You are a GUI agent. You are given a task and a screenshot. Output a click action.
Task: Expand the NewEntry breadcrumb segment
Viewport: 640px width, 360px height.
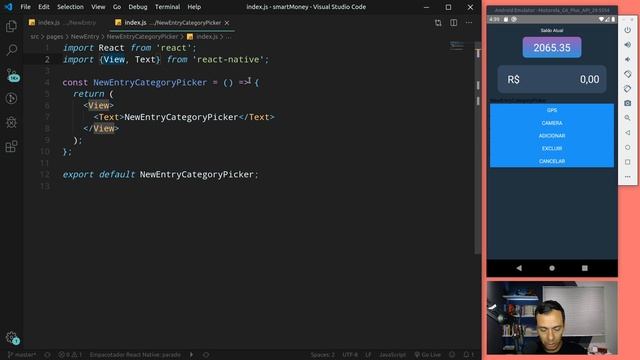pos(85,37)
